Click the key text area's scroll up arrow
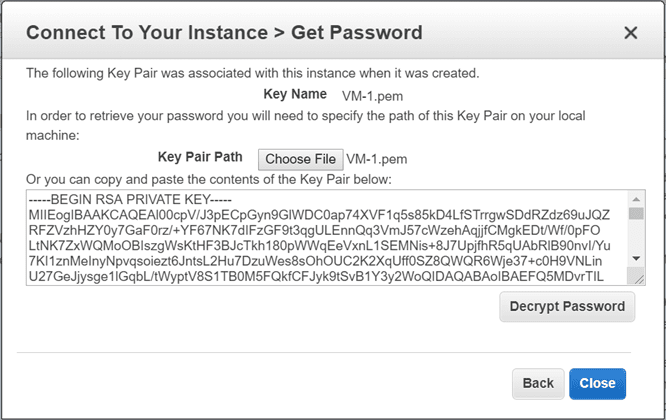Viewport: 666px width, 420px height. coord(637,198)
